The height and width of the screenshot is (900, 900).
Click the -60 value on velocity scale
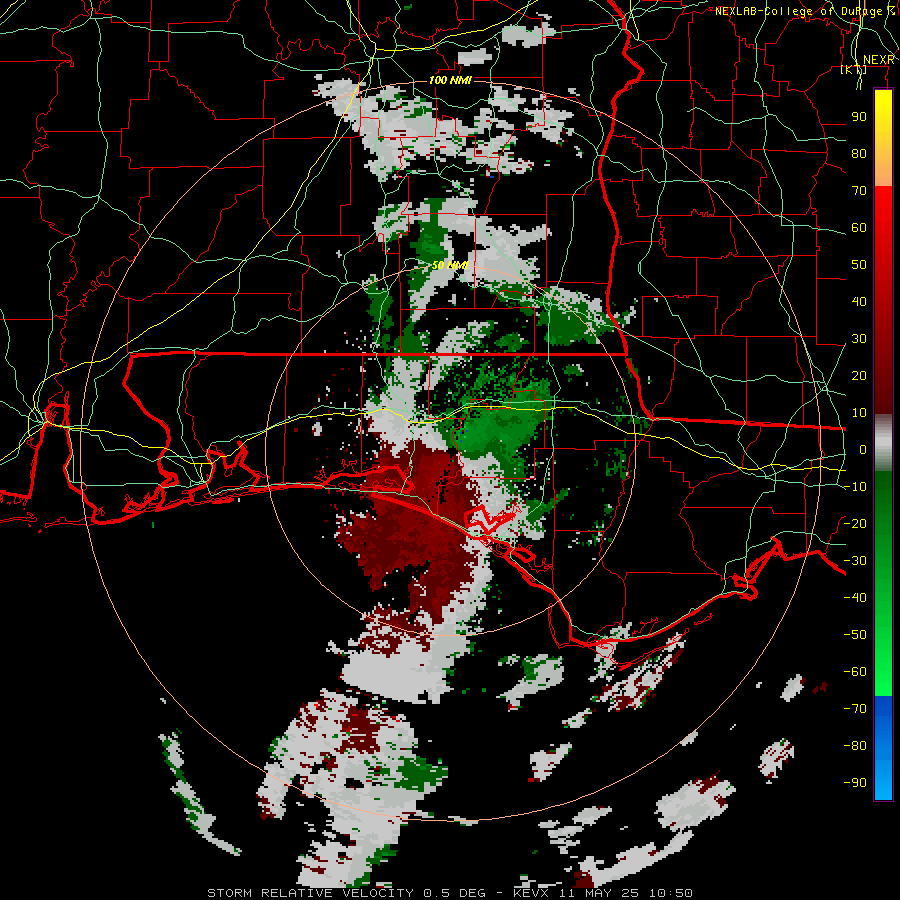coord(855,672)
